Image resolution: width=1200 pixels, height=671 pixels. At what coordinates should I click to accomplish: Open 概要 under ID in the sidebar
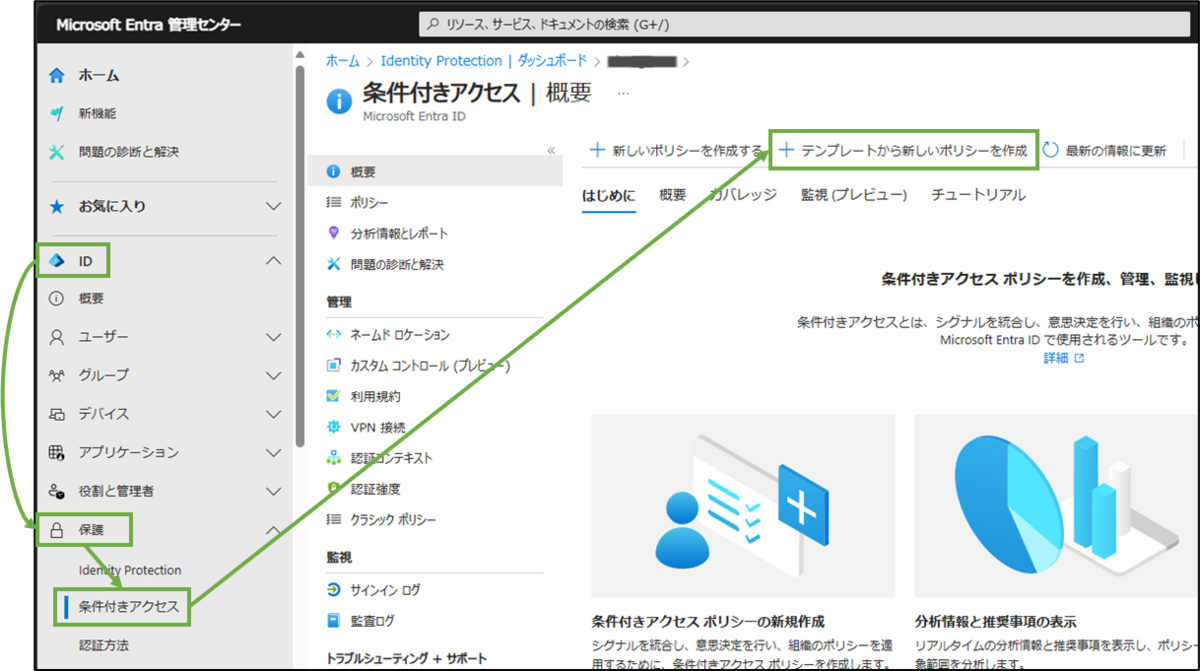[91, 298]
